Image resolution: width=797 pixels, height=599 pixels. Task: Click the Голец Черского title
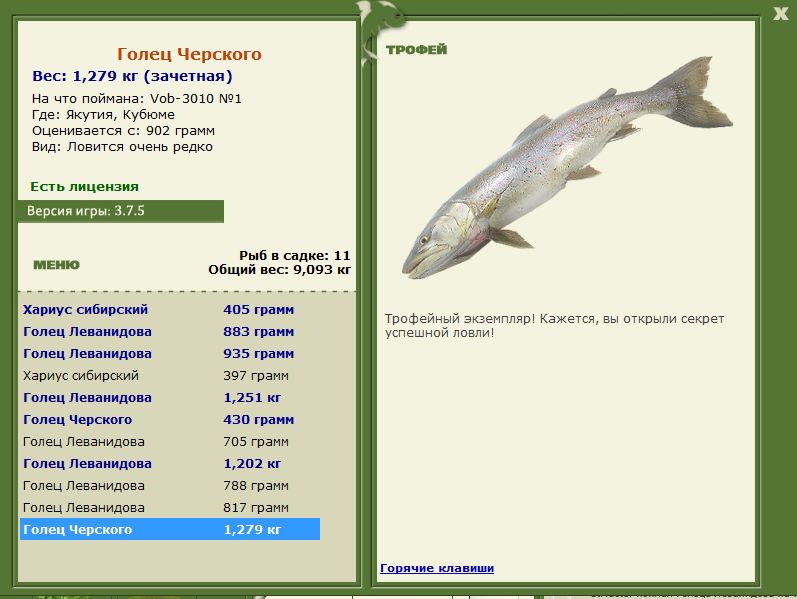tap(189, 54)
